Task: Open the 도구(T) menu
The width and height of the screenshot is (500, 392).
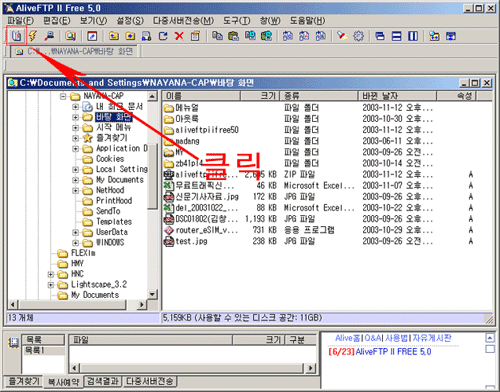Action: coord(237,21)
